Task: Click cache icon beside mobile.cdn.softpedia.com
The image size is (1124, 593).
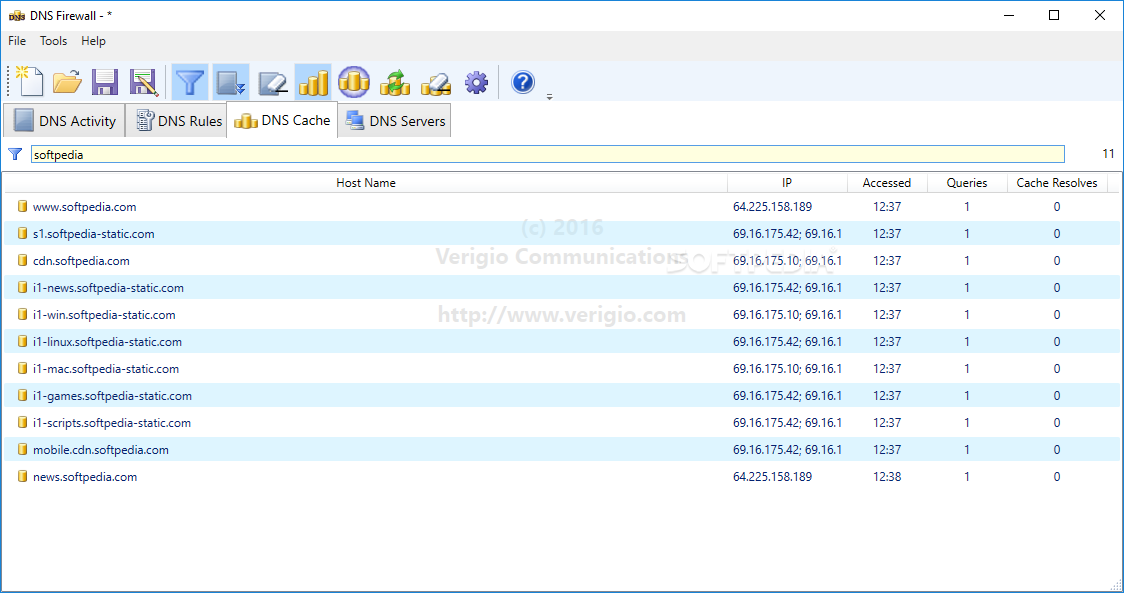Action: 22,450
